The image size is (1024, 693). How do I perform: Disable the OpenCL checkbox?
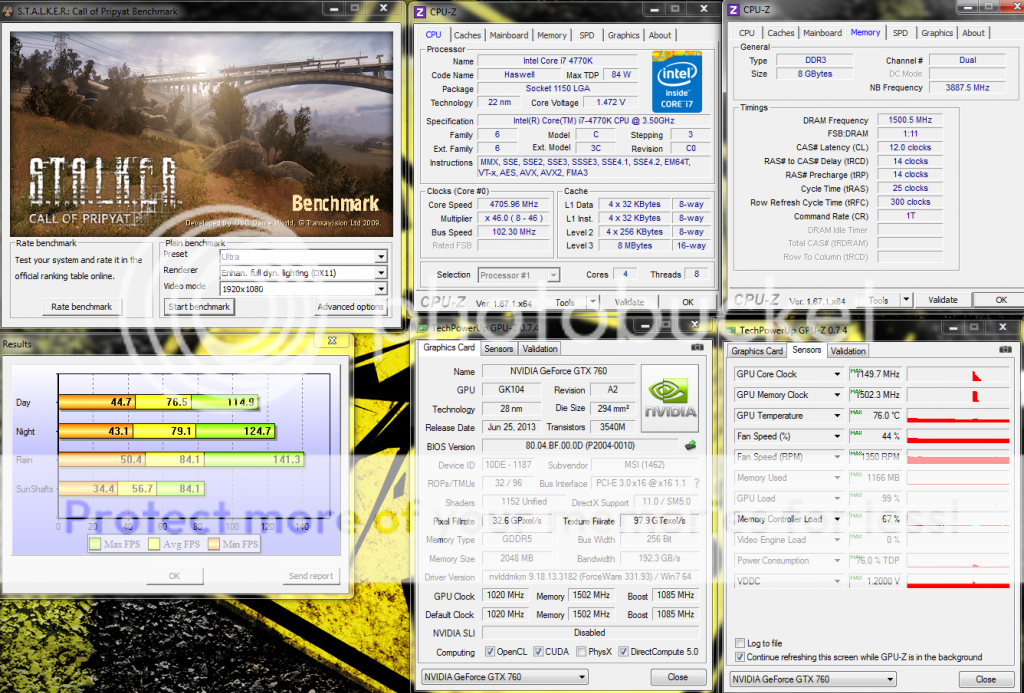point(489,652)
